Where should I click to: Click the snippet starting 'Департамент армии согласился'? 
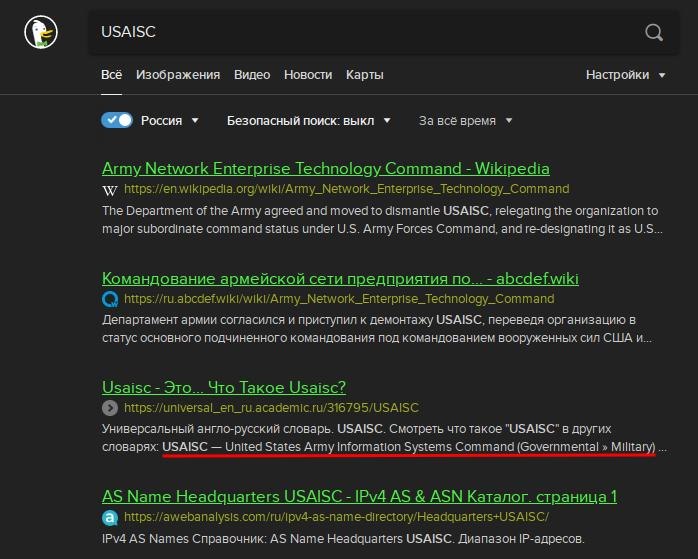[x=377, y=329]
